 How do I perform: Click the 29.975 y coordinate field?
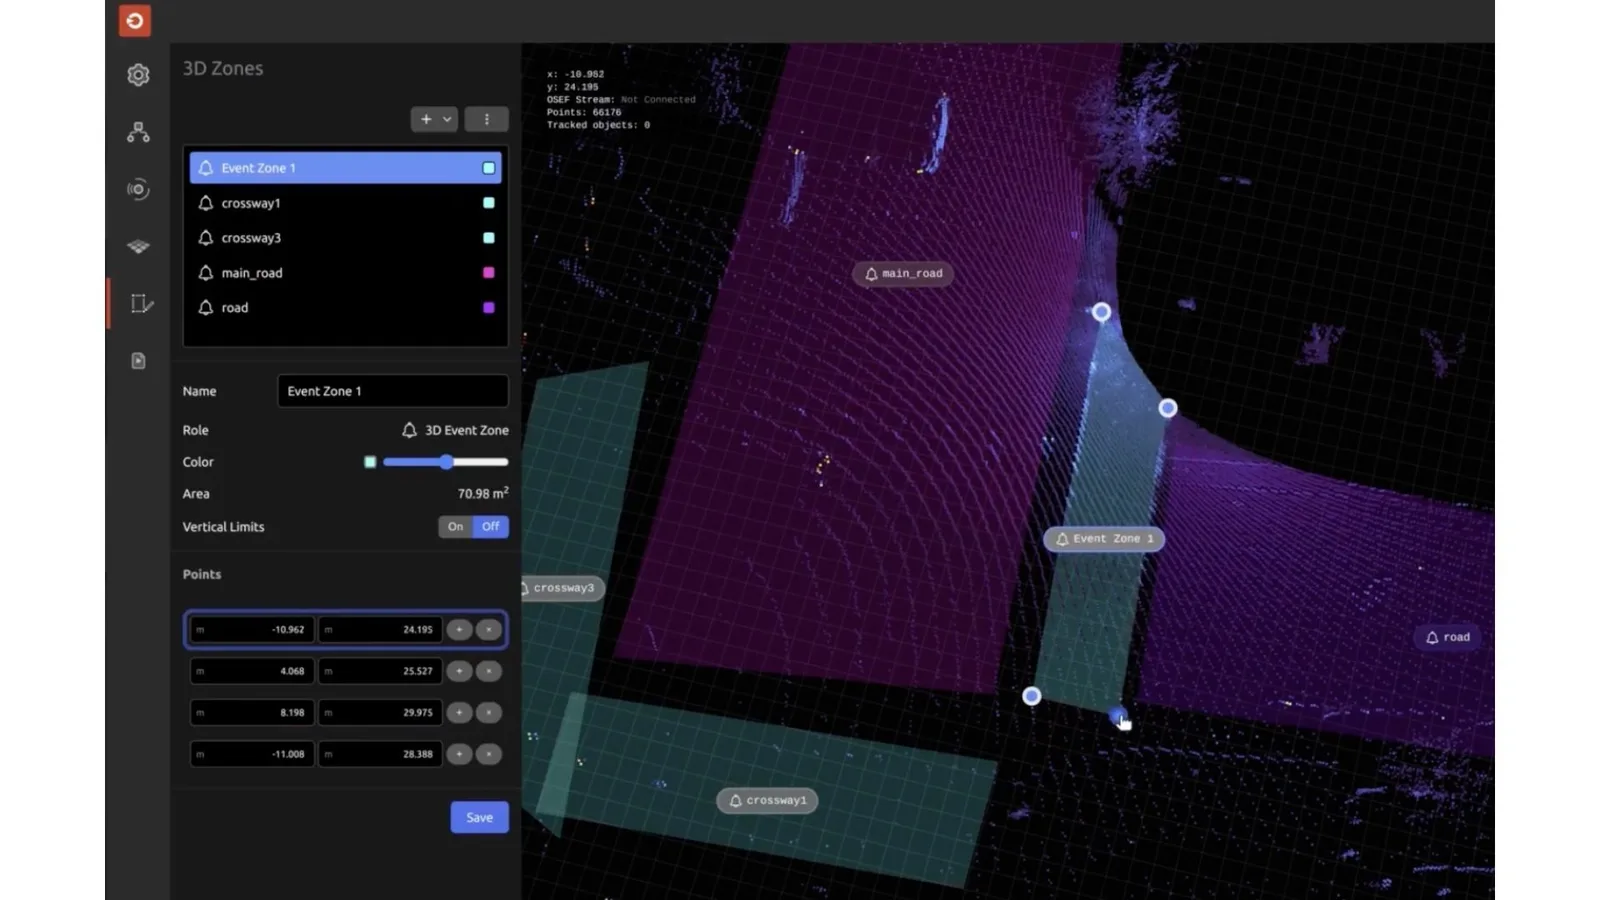(380, 713)
